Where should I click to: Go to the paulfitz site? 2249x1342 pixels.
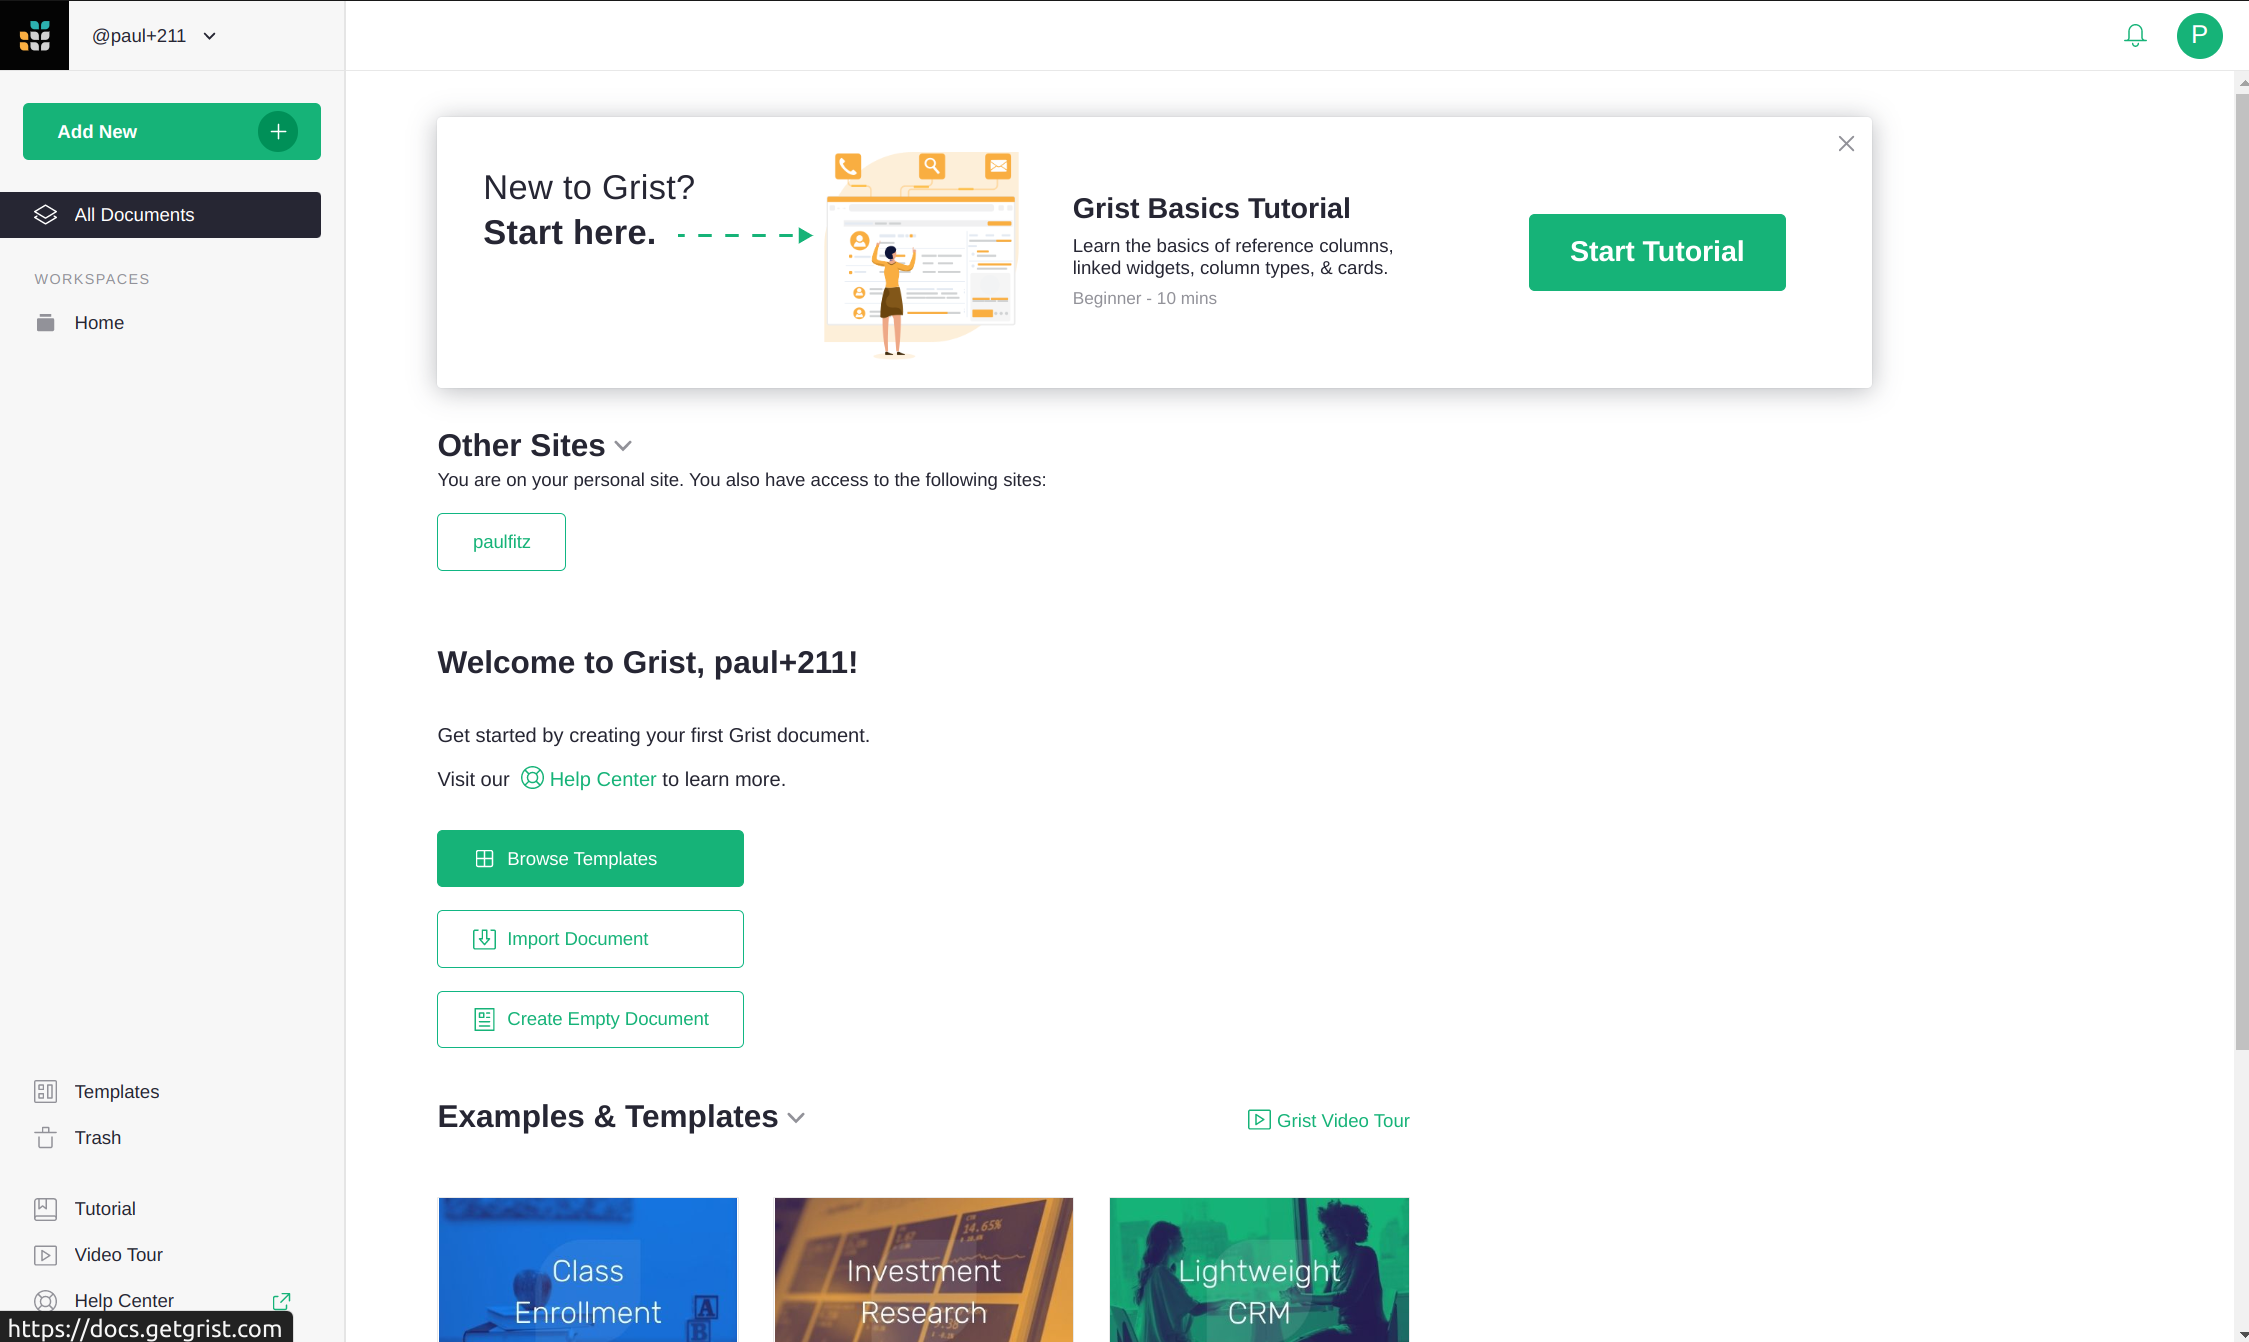click(501, 542)
